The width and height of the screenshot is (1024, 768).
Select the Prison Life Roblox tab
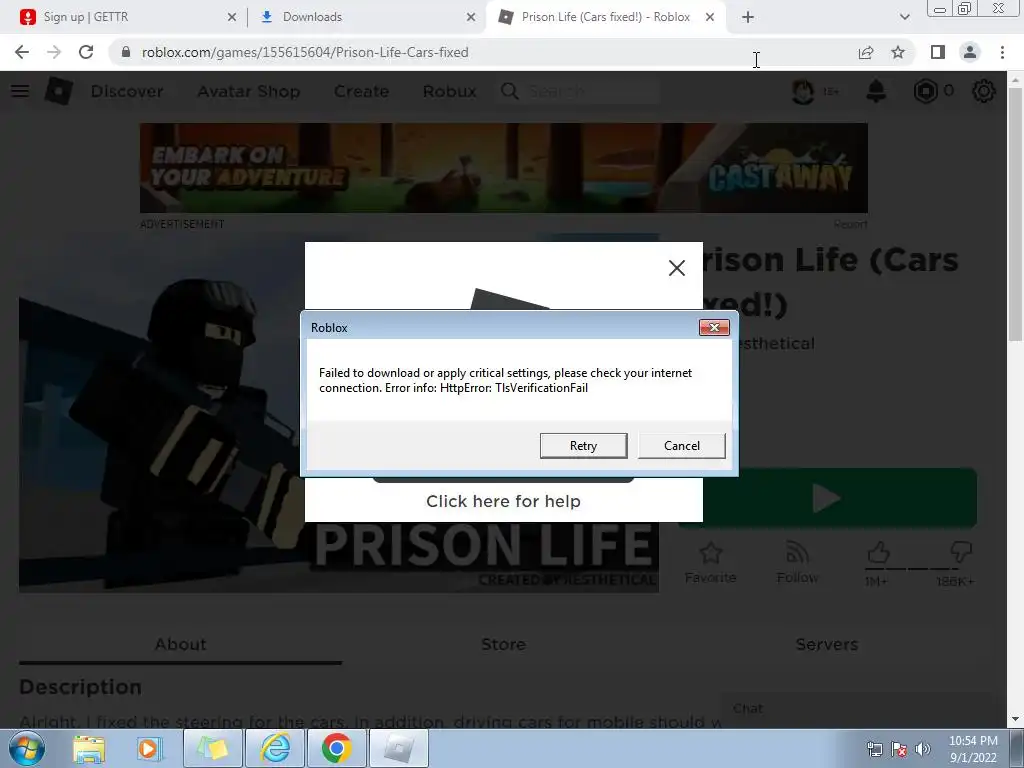[604, 17]
